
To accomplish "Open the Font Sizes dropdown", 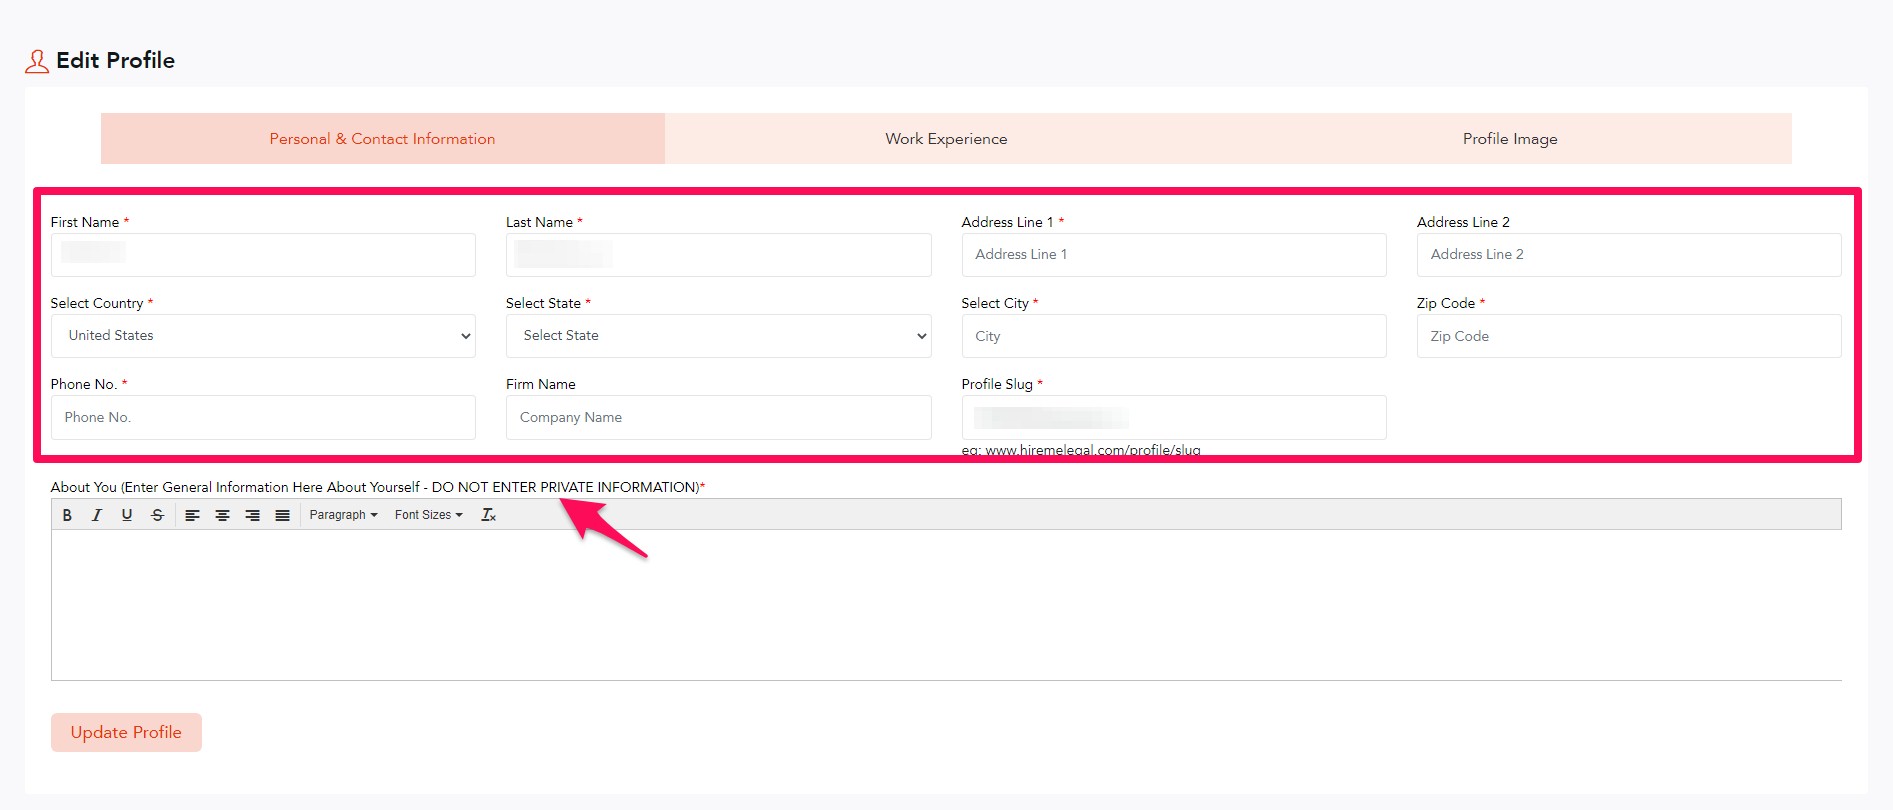I will [428, 515].
